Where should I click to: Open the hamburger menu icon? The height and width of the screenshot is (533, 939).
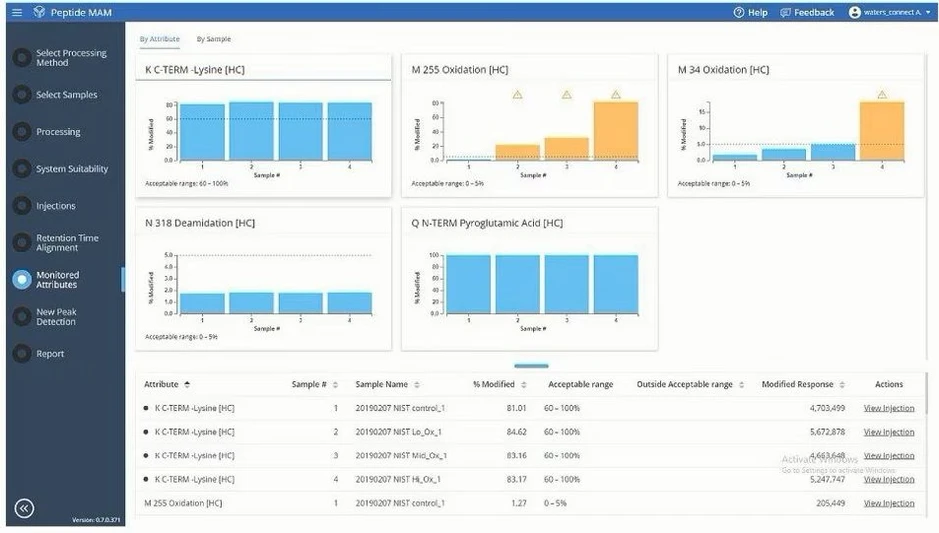tap(17, 12)
